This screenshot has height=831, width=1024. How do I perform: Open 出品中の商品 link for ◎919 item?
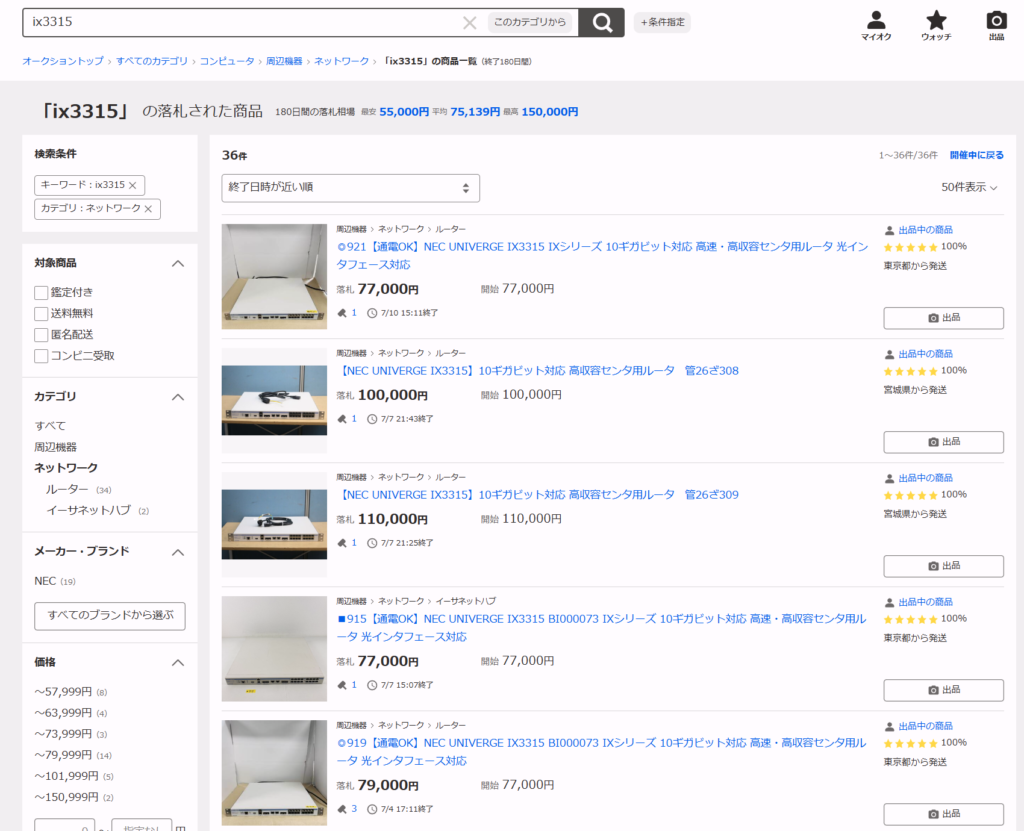(925, 726)
